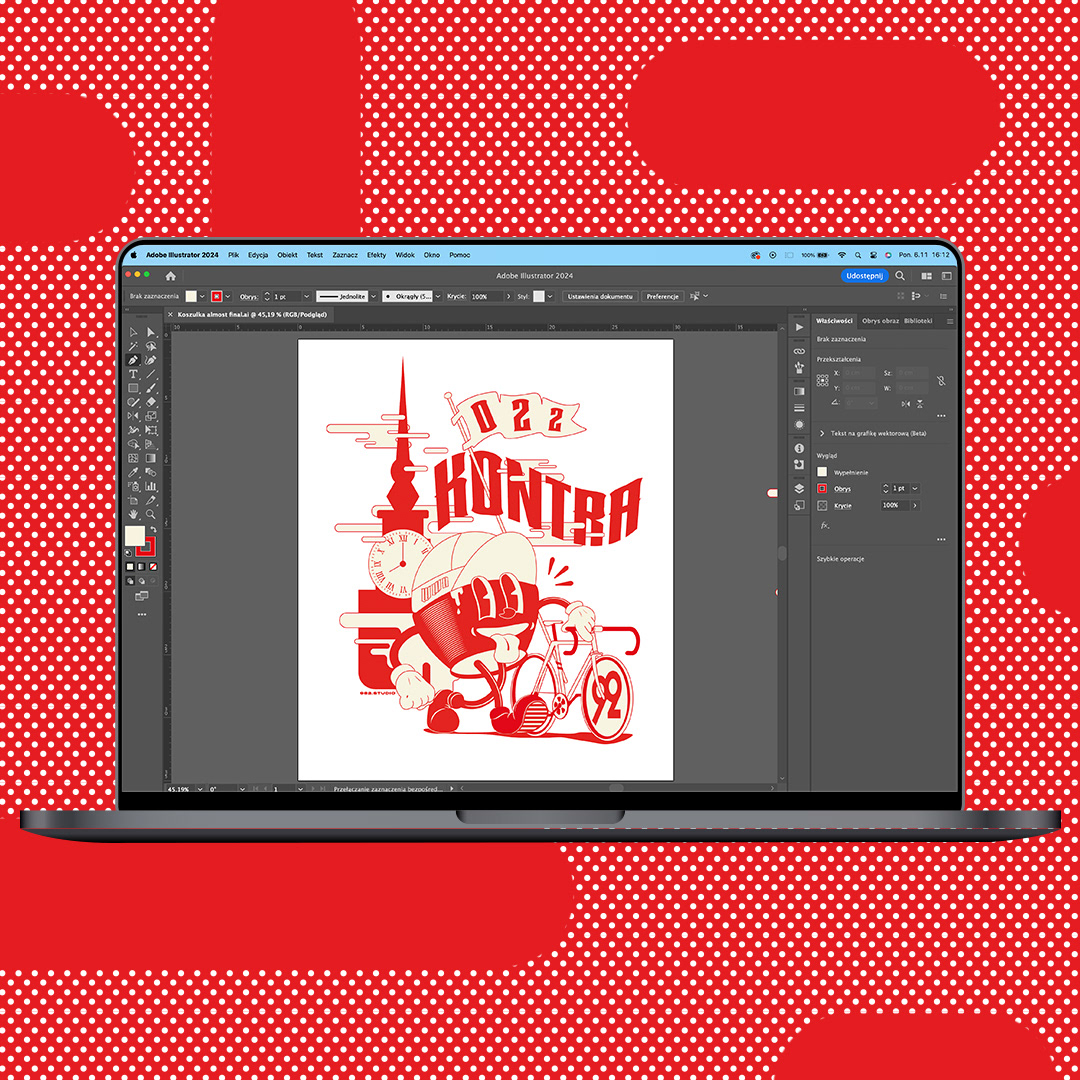1080x1080 pixels.
Task: Open stroke weight dropdown in control bar
Action: coord(306,296)
